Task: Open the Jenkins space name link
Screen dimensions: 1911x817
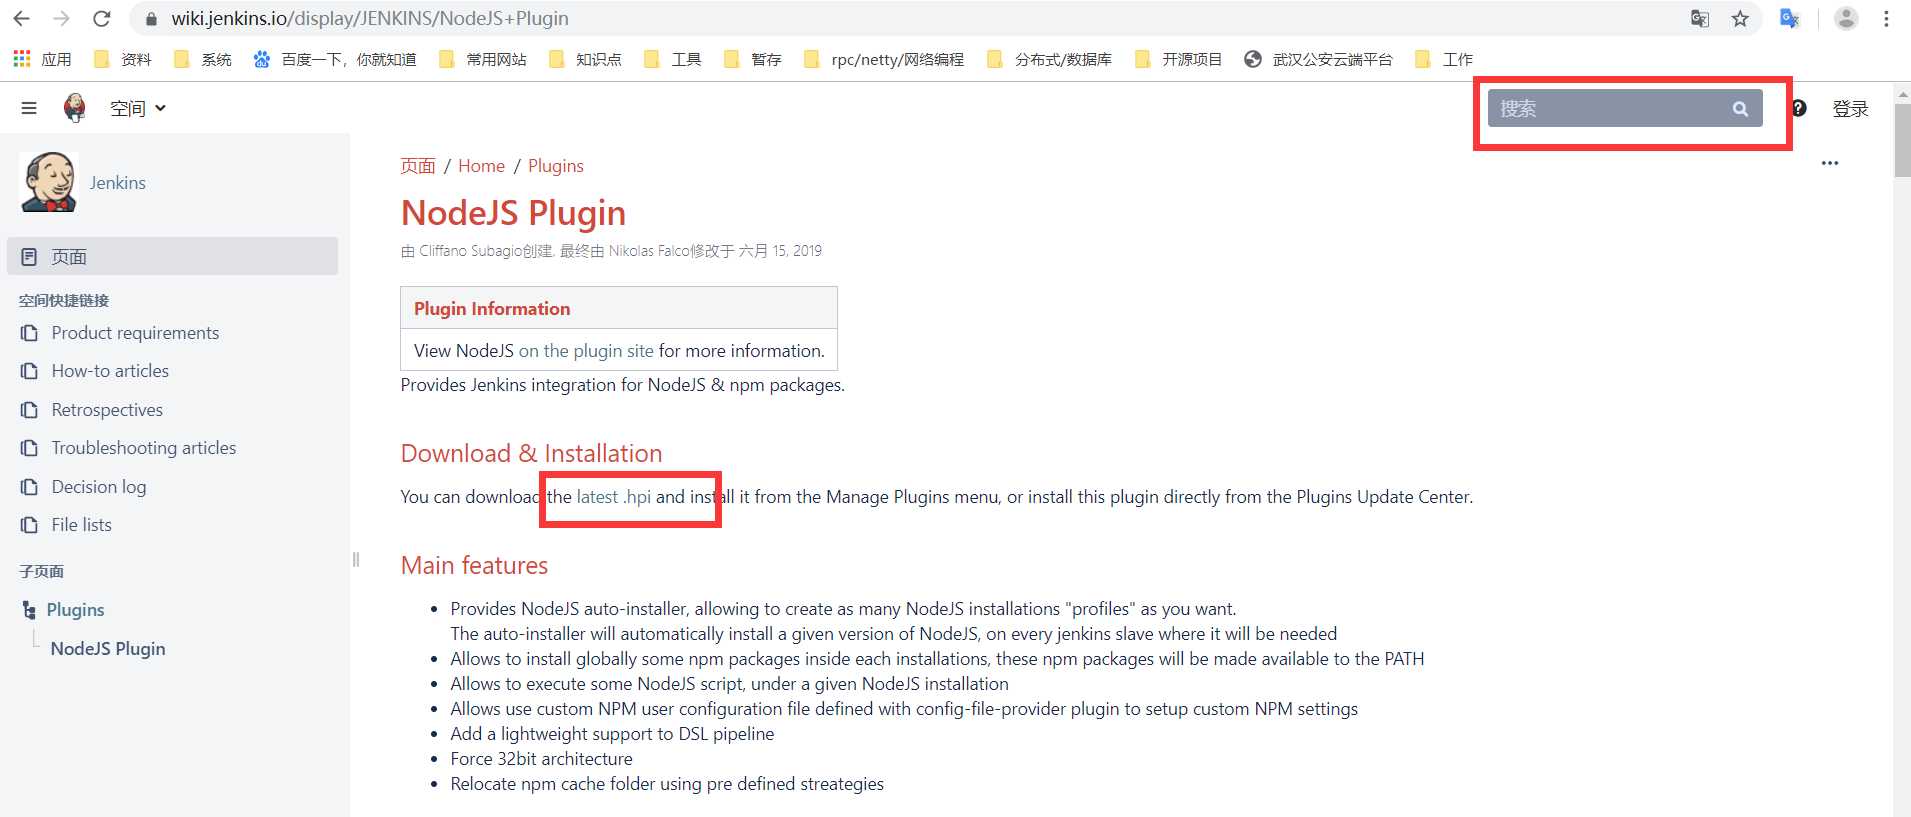Action: coord(118,183)
